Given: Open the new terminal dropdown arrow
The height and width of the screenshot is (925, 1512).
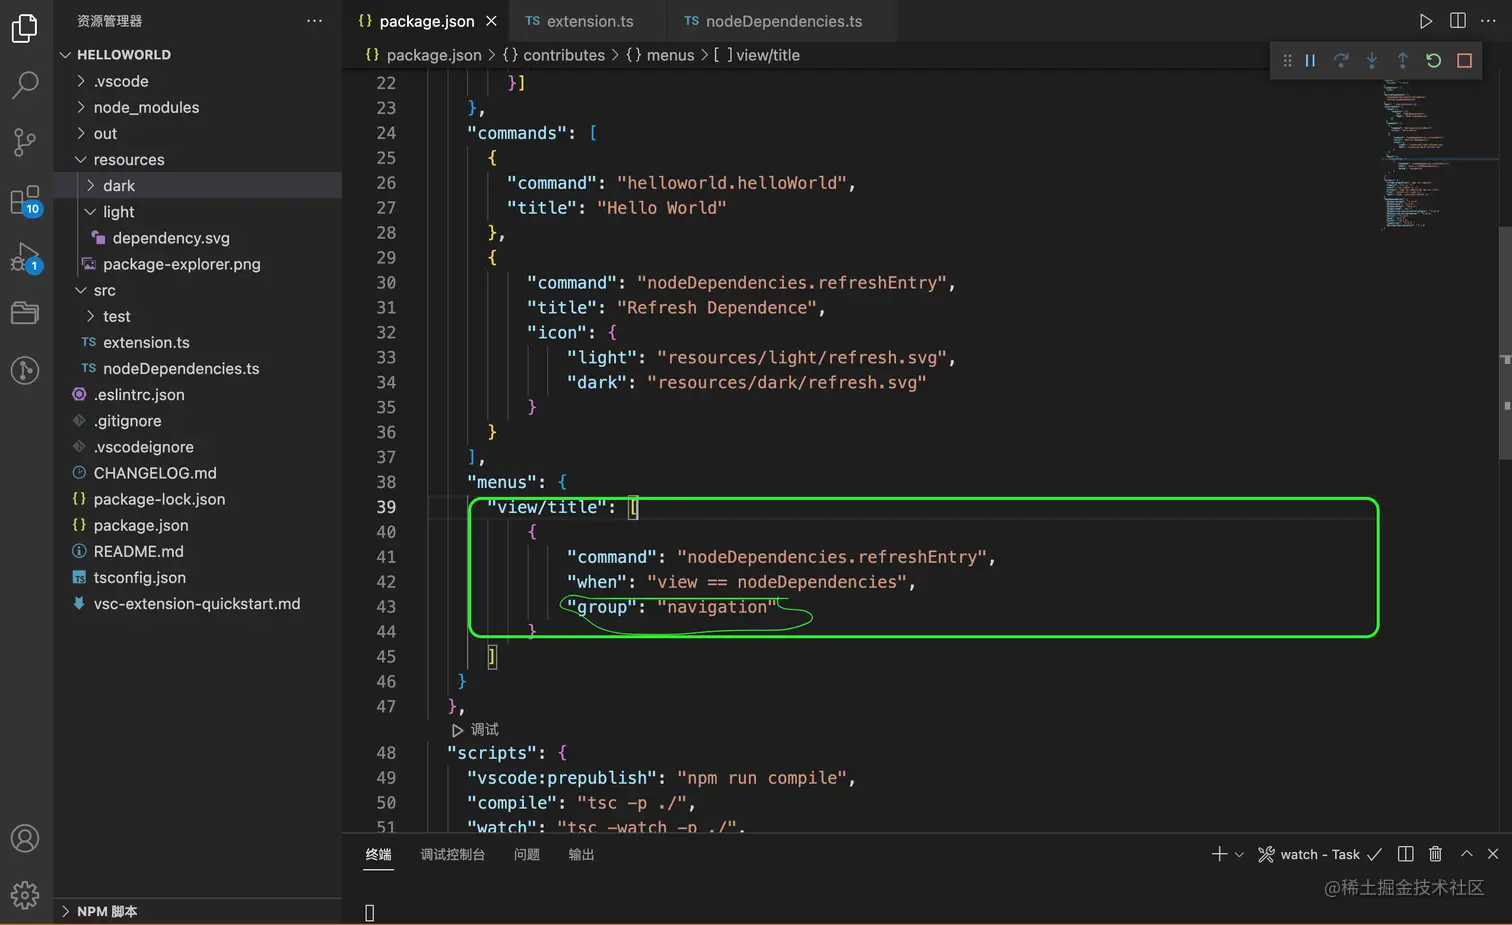Looking at the screenshot, I should (1239, 854).
